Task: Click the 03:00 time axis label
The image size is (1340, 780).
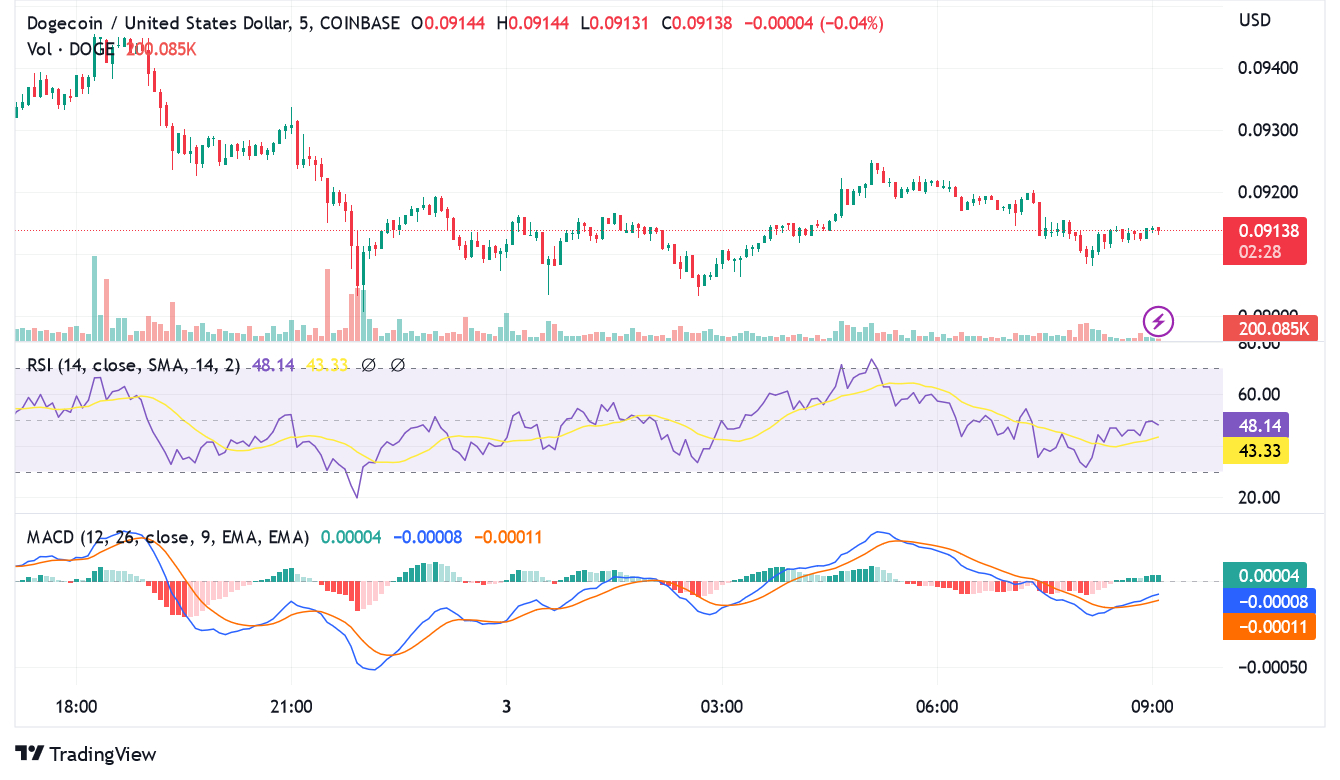Action: 721,707
